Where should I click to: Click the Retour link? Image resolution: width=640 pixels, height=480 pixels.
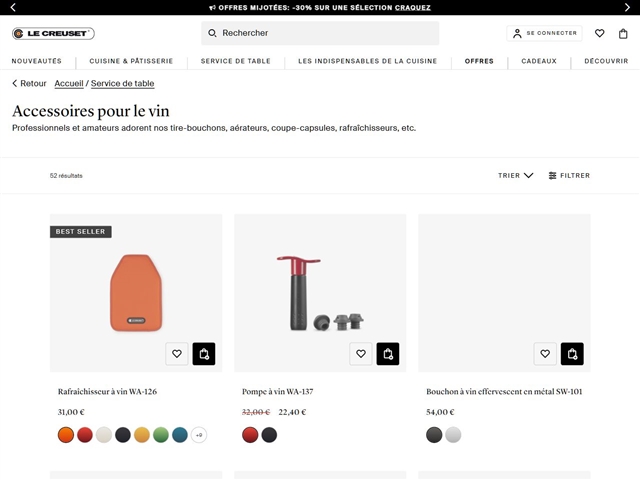(29, 83)
